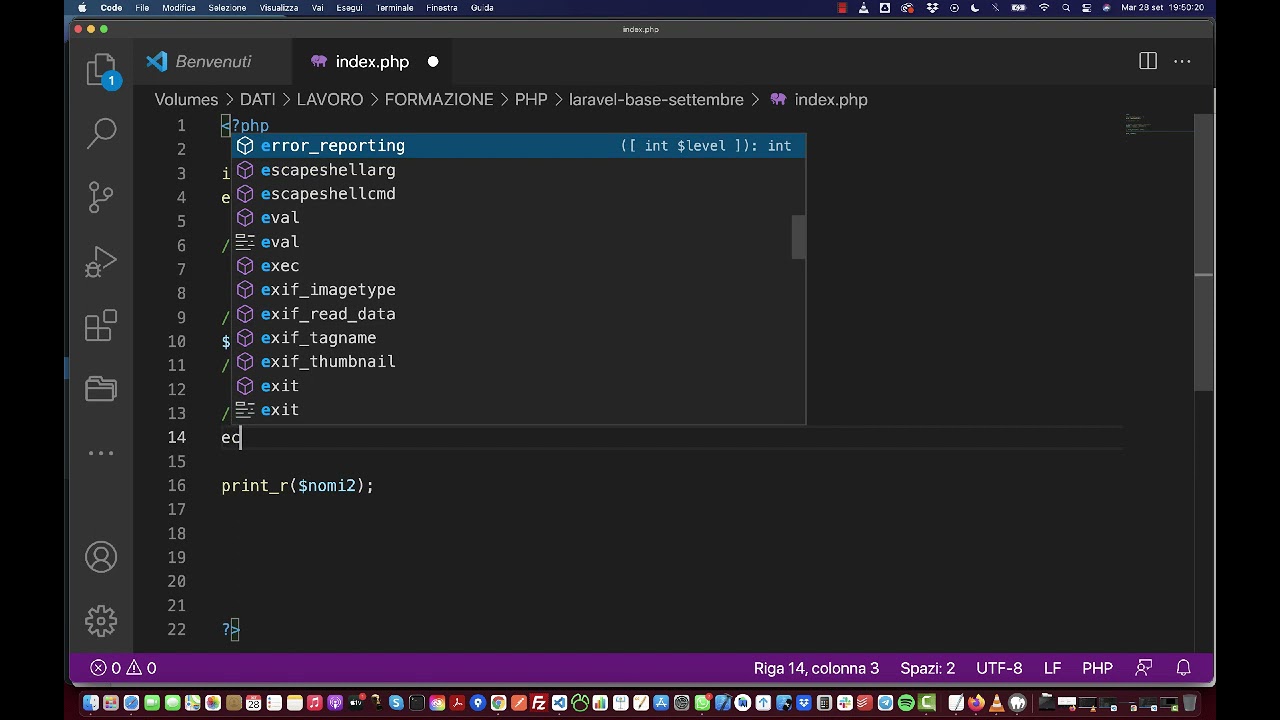The width and height of the screenshot is (1280, 720).
Task: Open editor More Actions menu
Action: 1182,62
